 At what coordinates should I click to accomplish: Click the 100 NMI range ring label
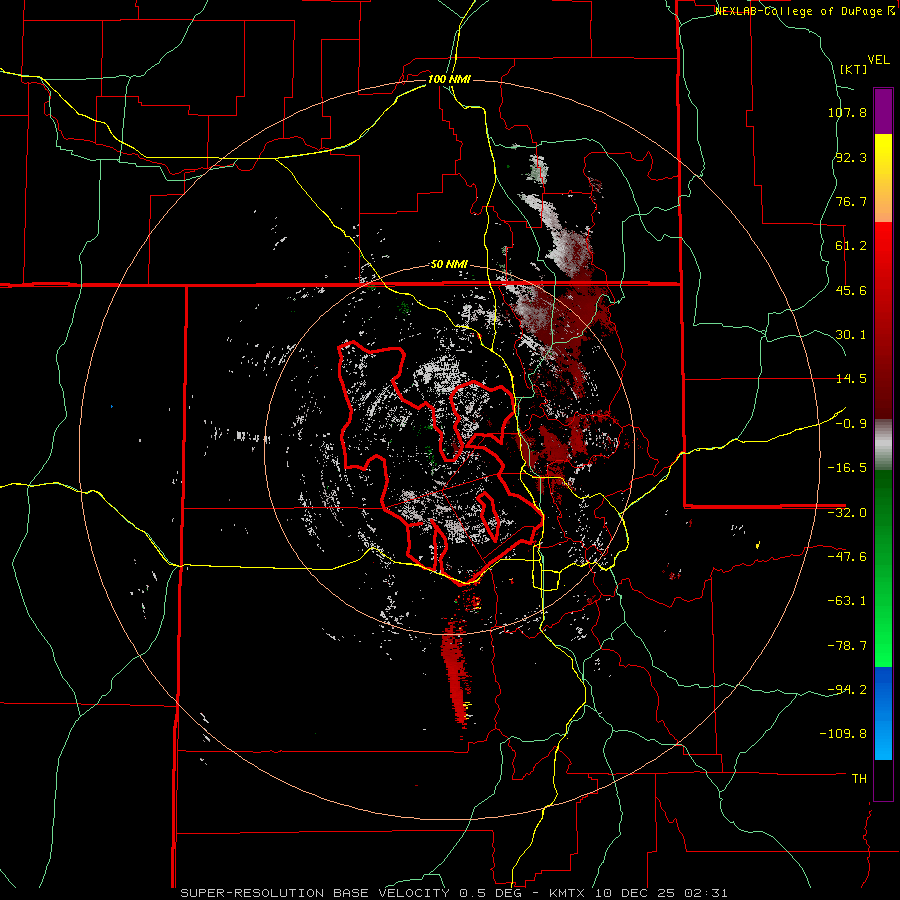[x=449, y=79]
